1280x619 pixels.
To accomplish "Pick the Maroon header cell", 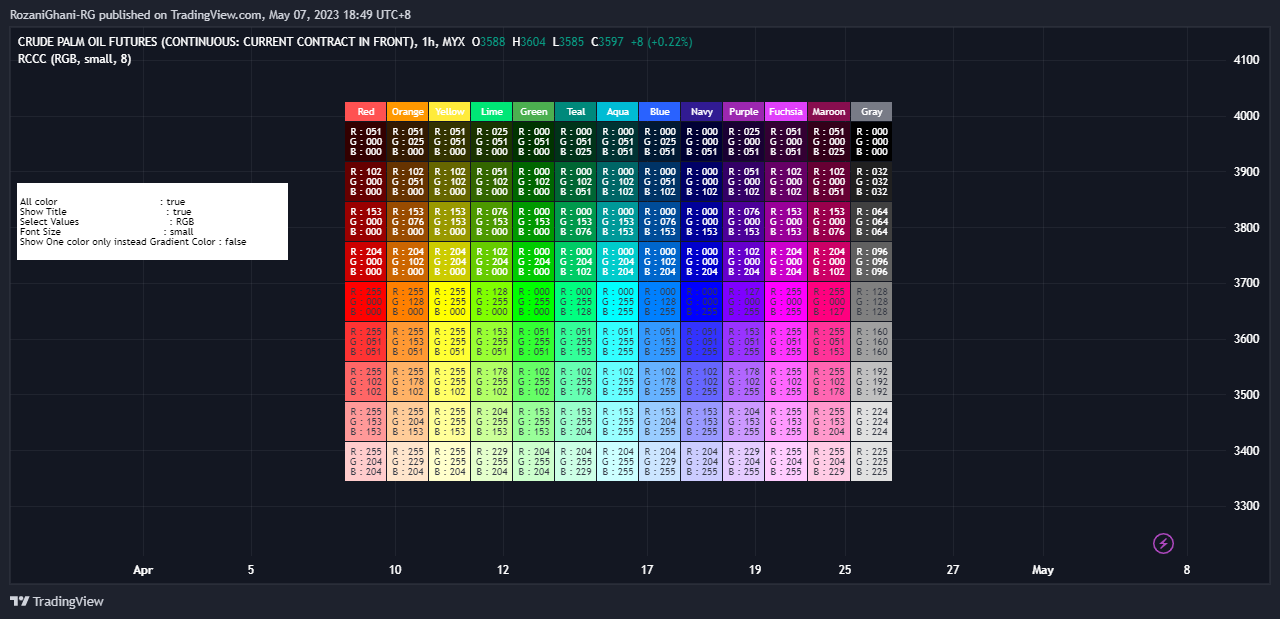I will pos(829,112).
